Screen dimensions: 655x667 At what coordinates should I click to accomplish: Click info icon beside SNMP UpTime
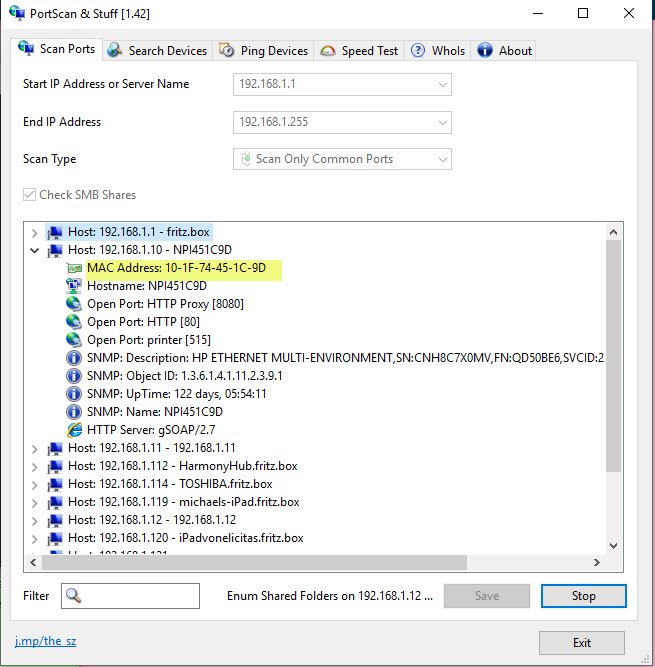pos(74,394)
